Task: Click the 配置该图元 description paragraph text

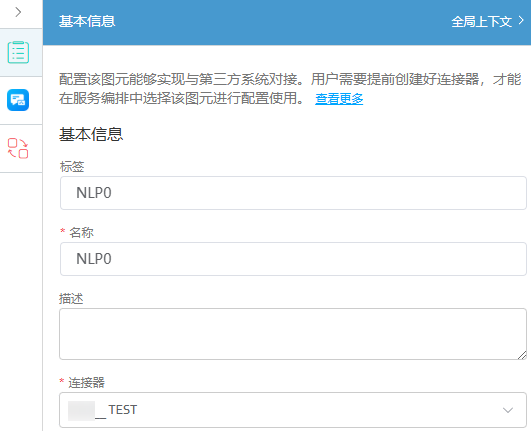Action: (290, 89)
